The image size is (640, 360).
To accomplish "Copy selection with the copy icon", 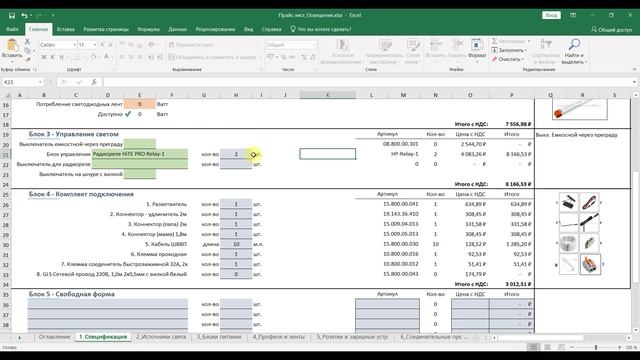I will pyautogui.click(x=27, y=50).
